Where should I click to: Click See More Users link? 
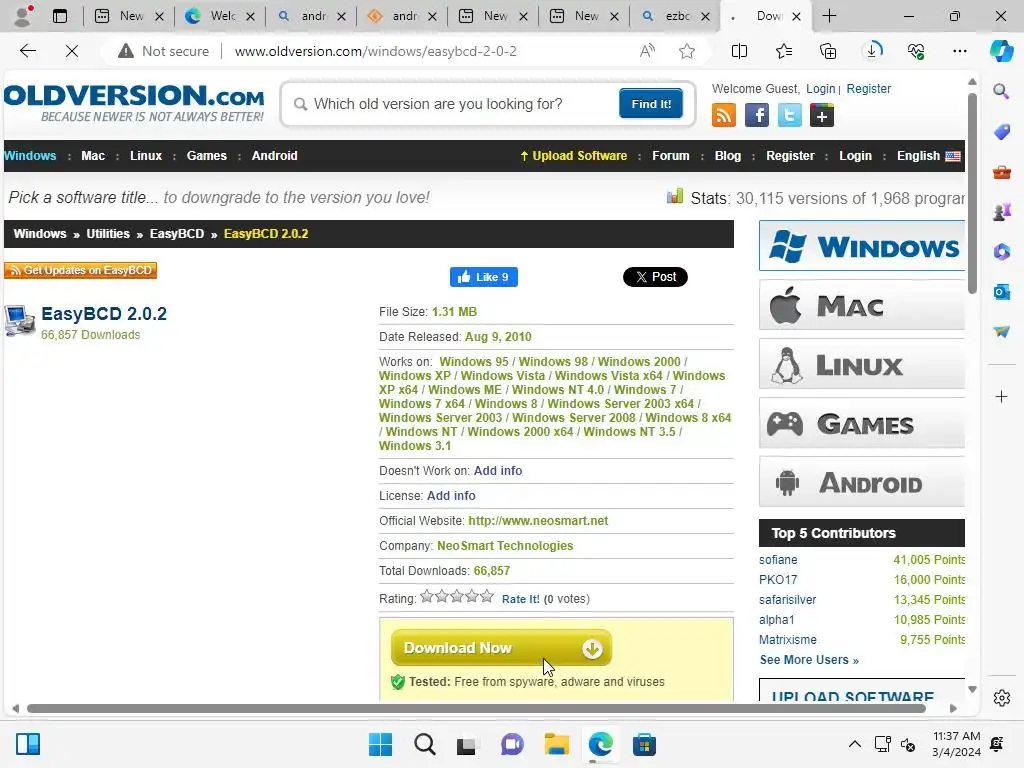pos(809,660)
